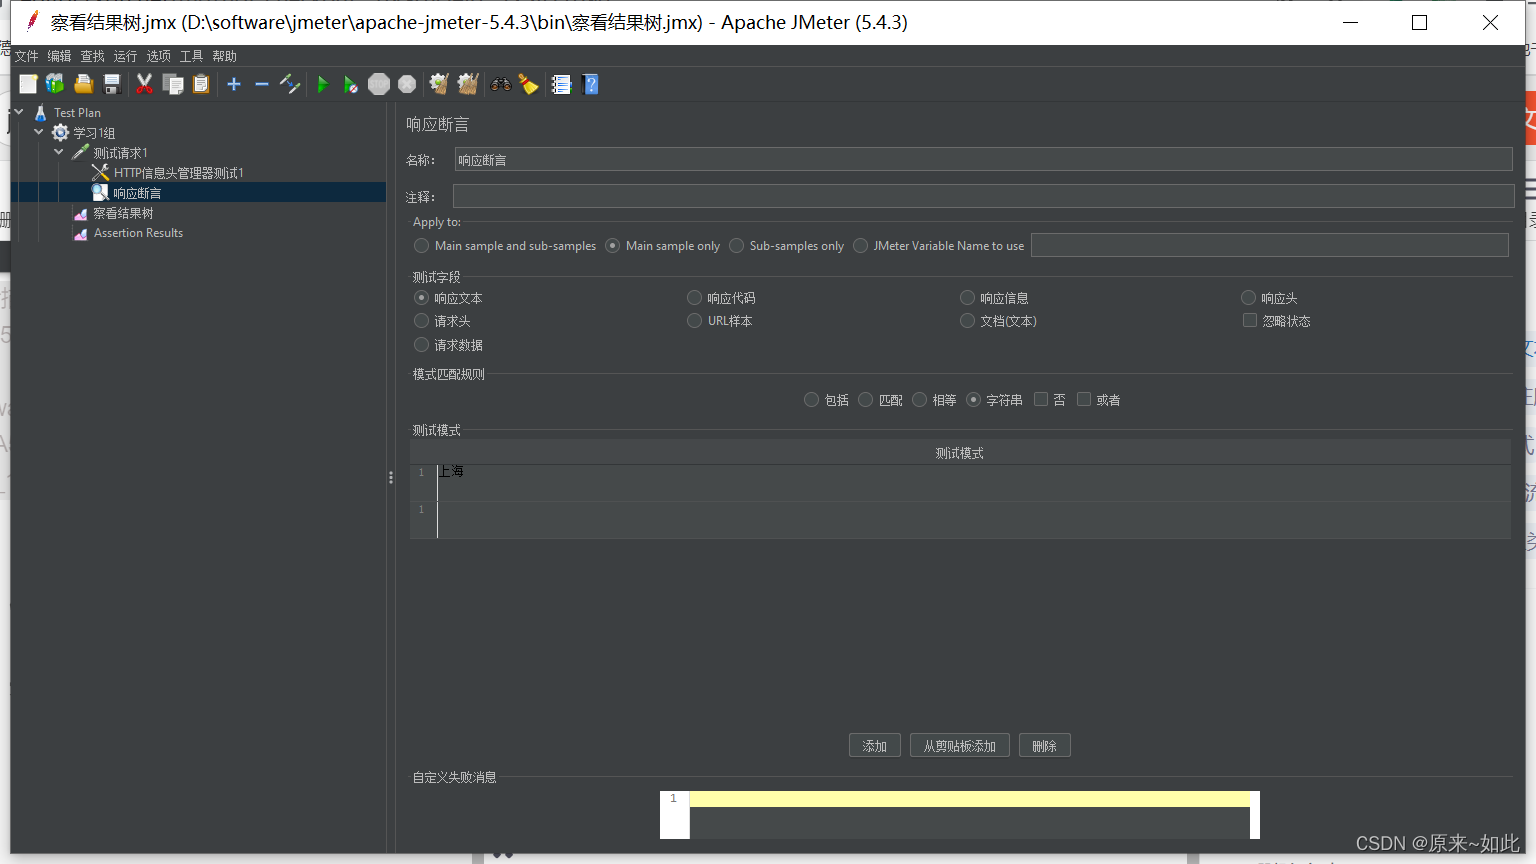Select 响应断言 node in tree
1536x864 pixels.
pos(137,193)
